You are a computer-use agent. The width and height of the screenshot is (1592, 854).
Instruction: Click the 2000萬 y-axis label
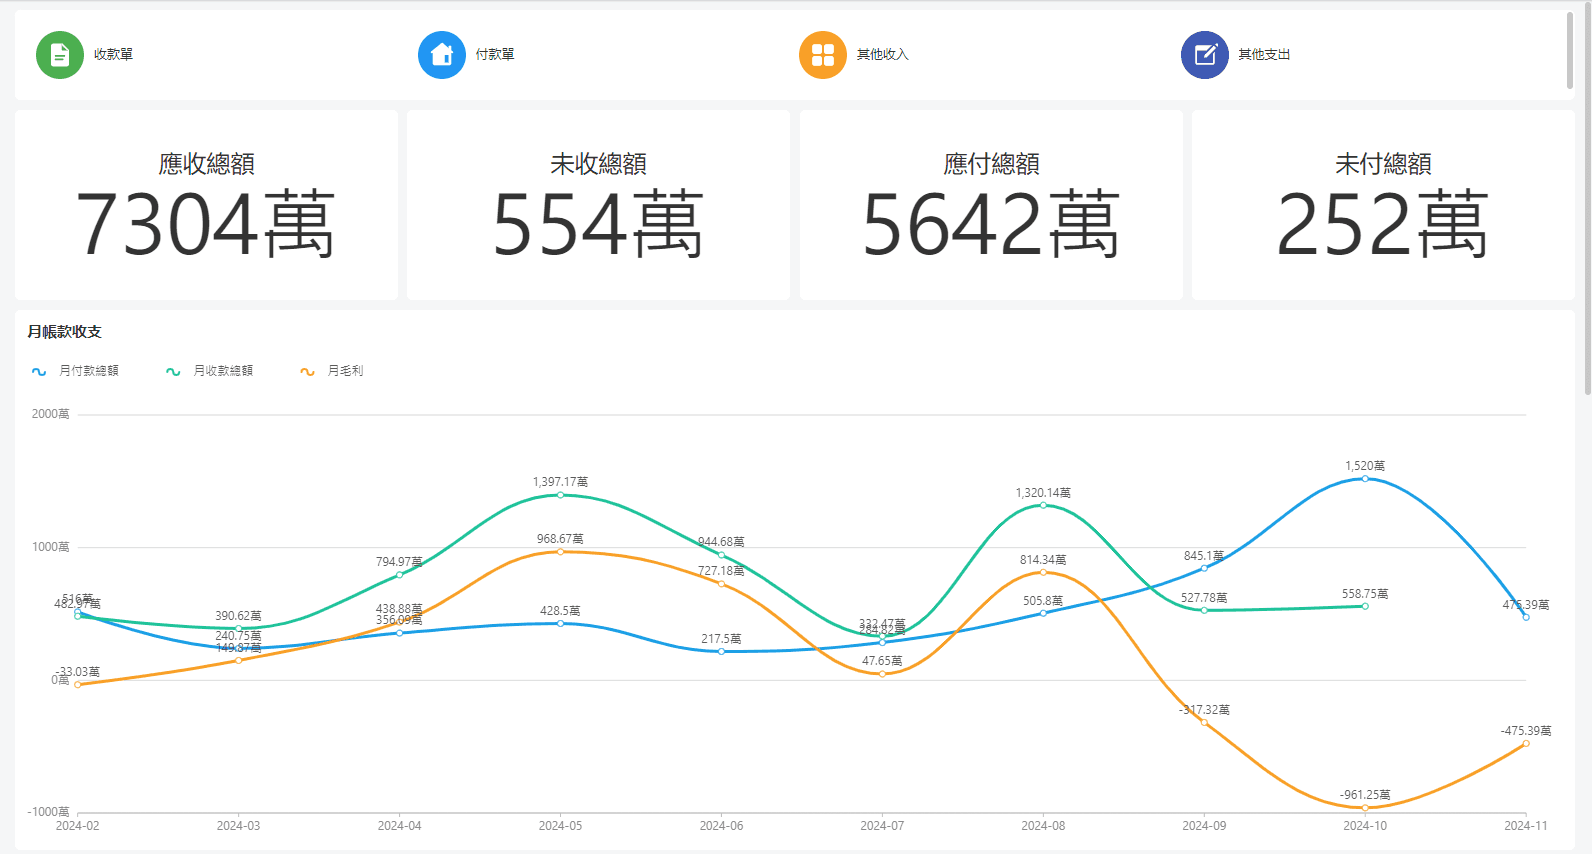51,414
